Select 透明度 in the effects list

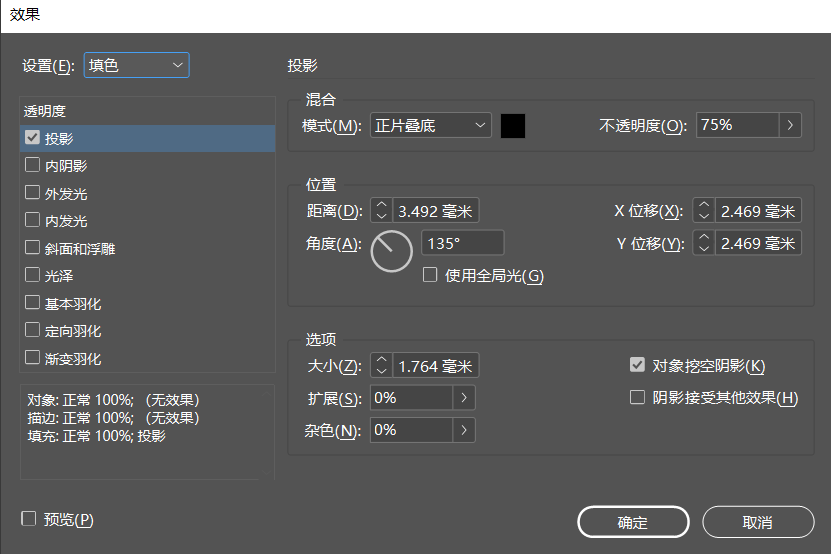pyautogui.click(x=45, y=111)
